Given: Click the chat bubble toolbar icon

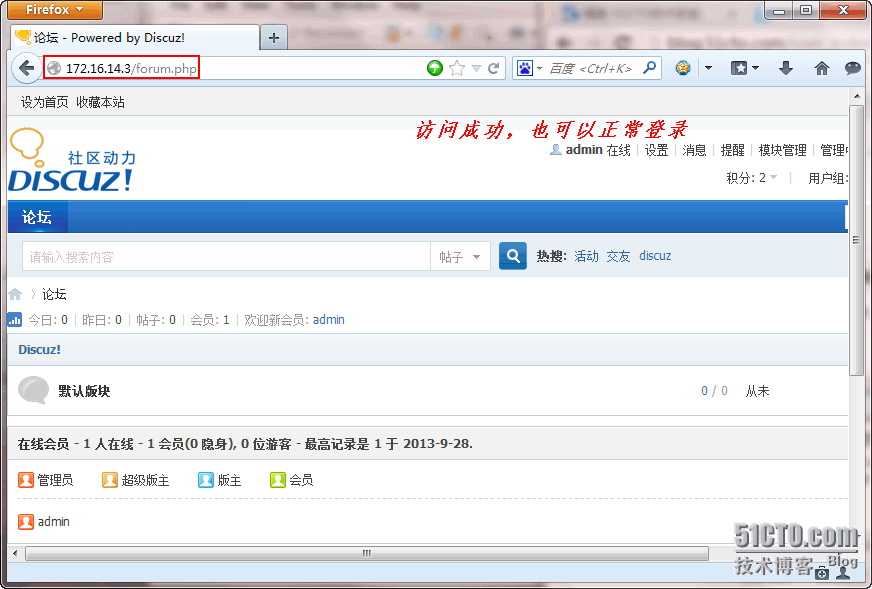Looking at the screenshot, I should (853, 68).
